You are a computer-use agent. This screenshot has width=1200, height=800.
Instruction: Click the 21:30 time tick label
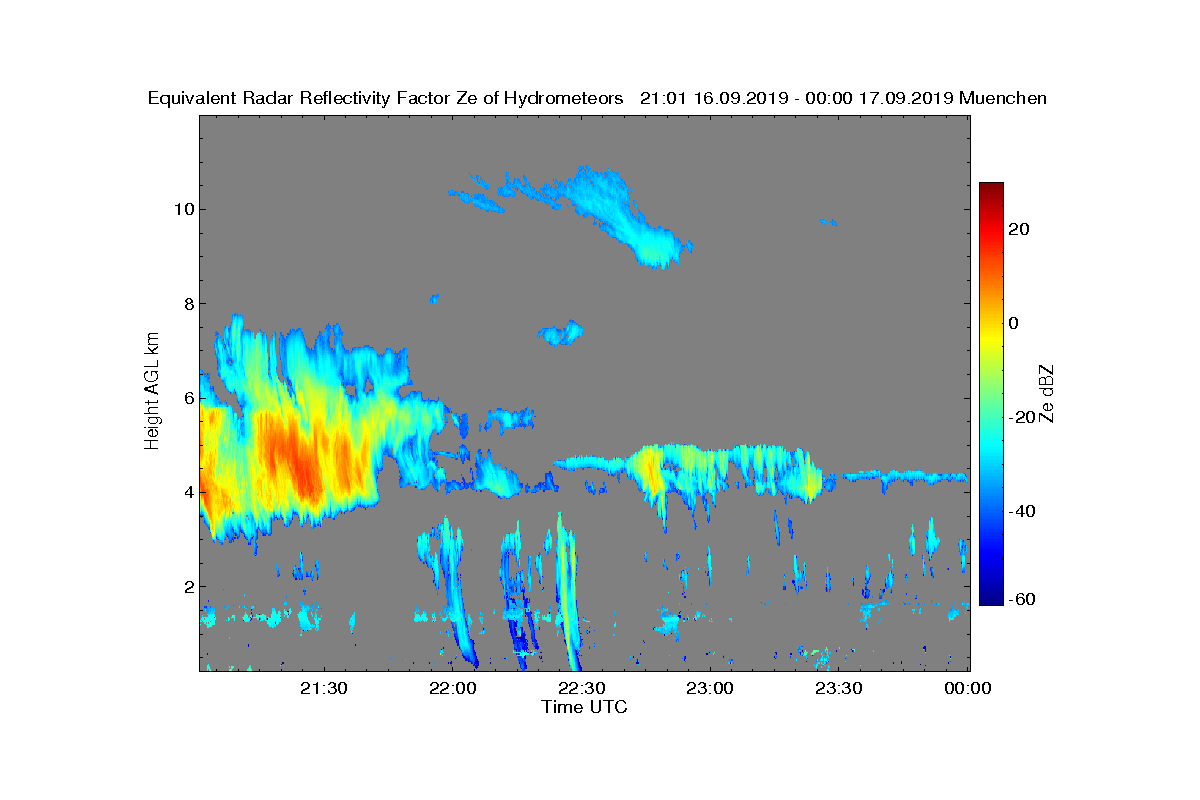click(x=324, y=688)
